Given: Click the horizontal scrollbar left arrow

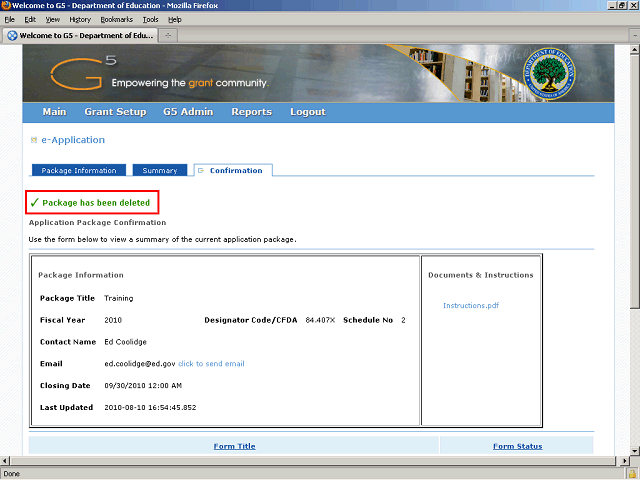Looking at the screenshot, I should [4, 460].
